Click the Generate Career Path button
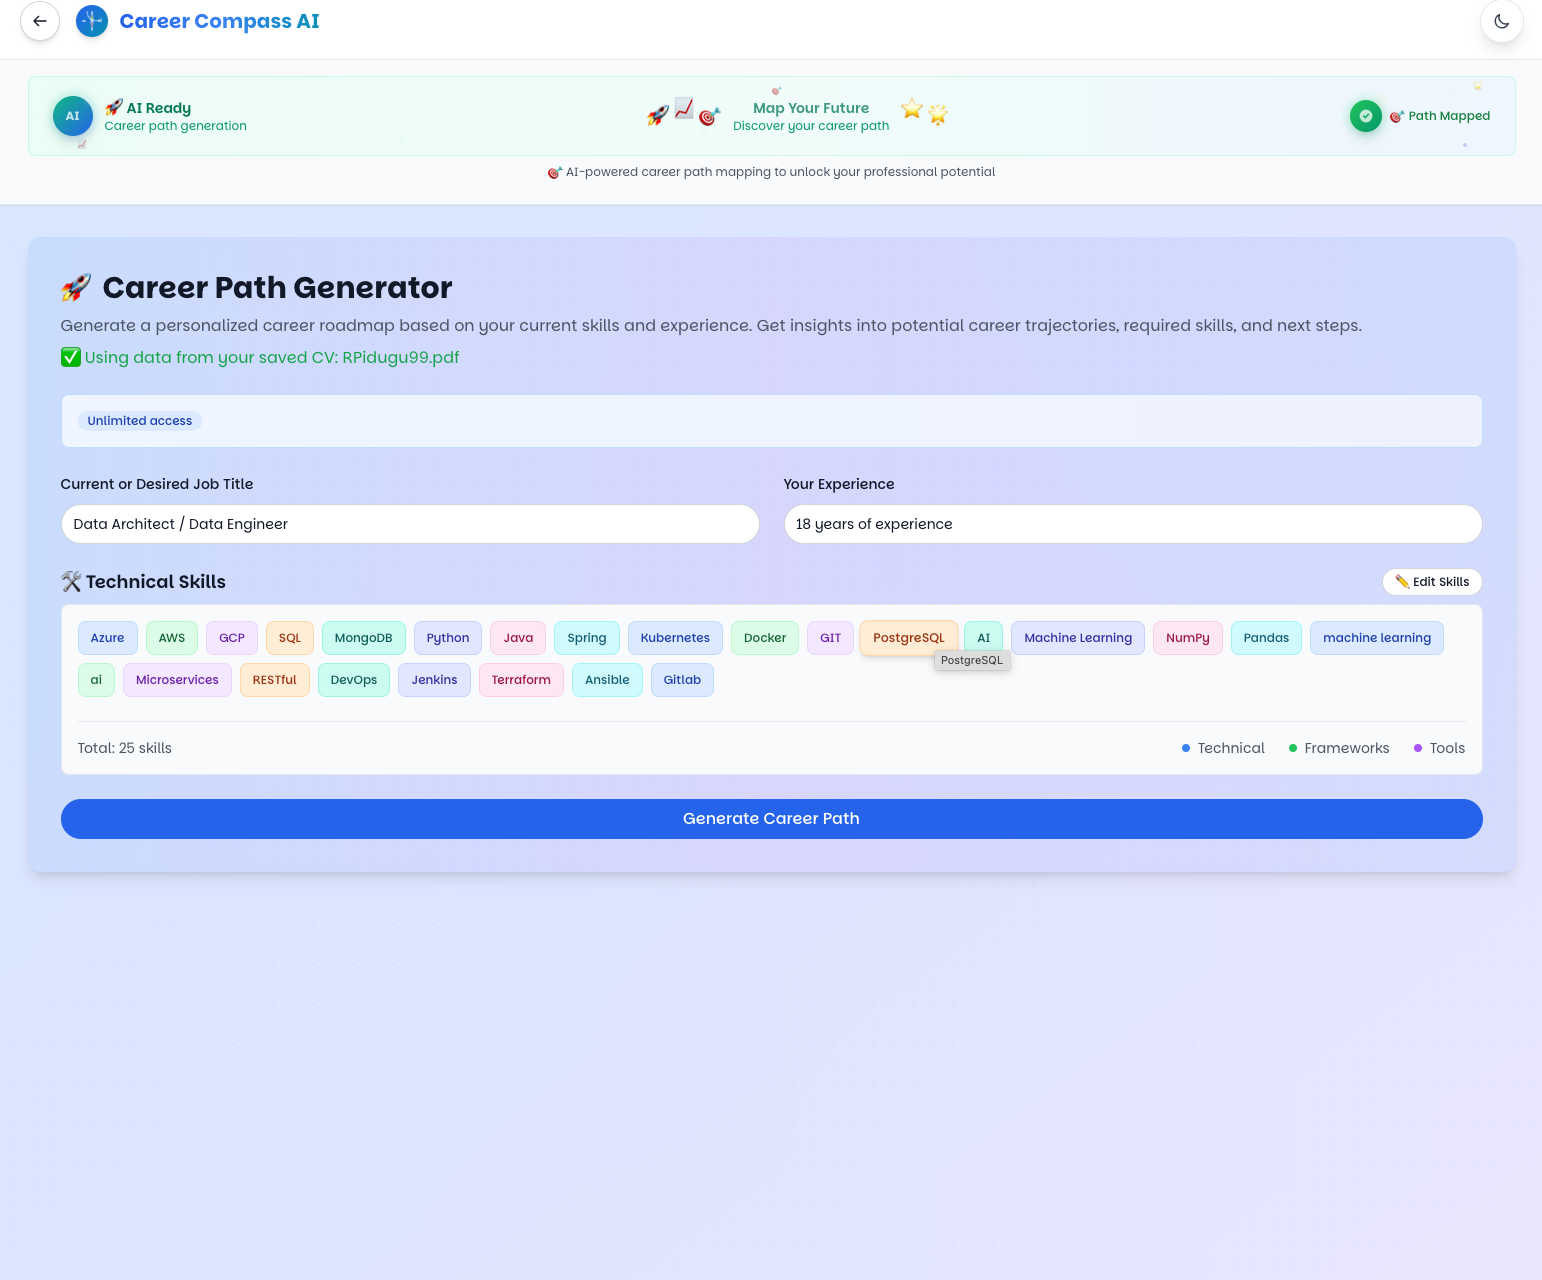The width and height of the screenshot is (1542, 1280). 771,818
